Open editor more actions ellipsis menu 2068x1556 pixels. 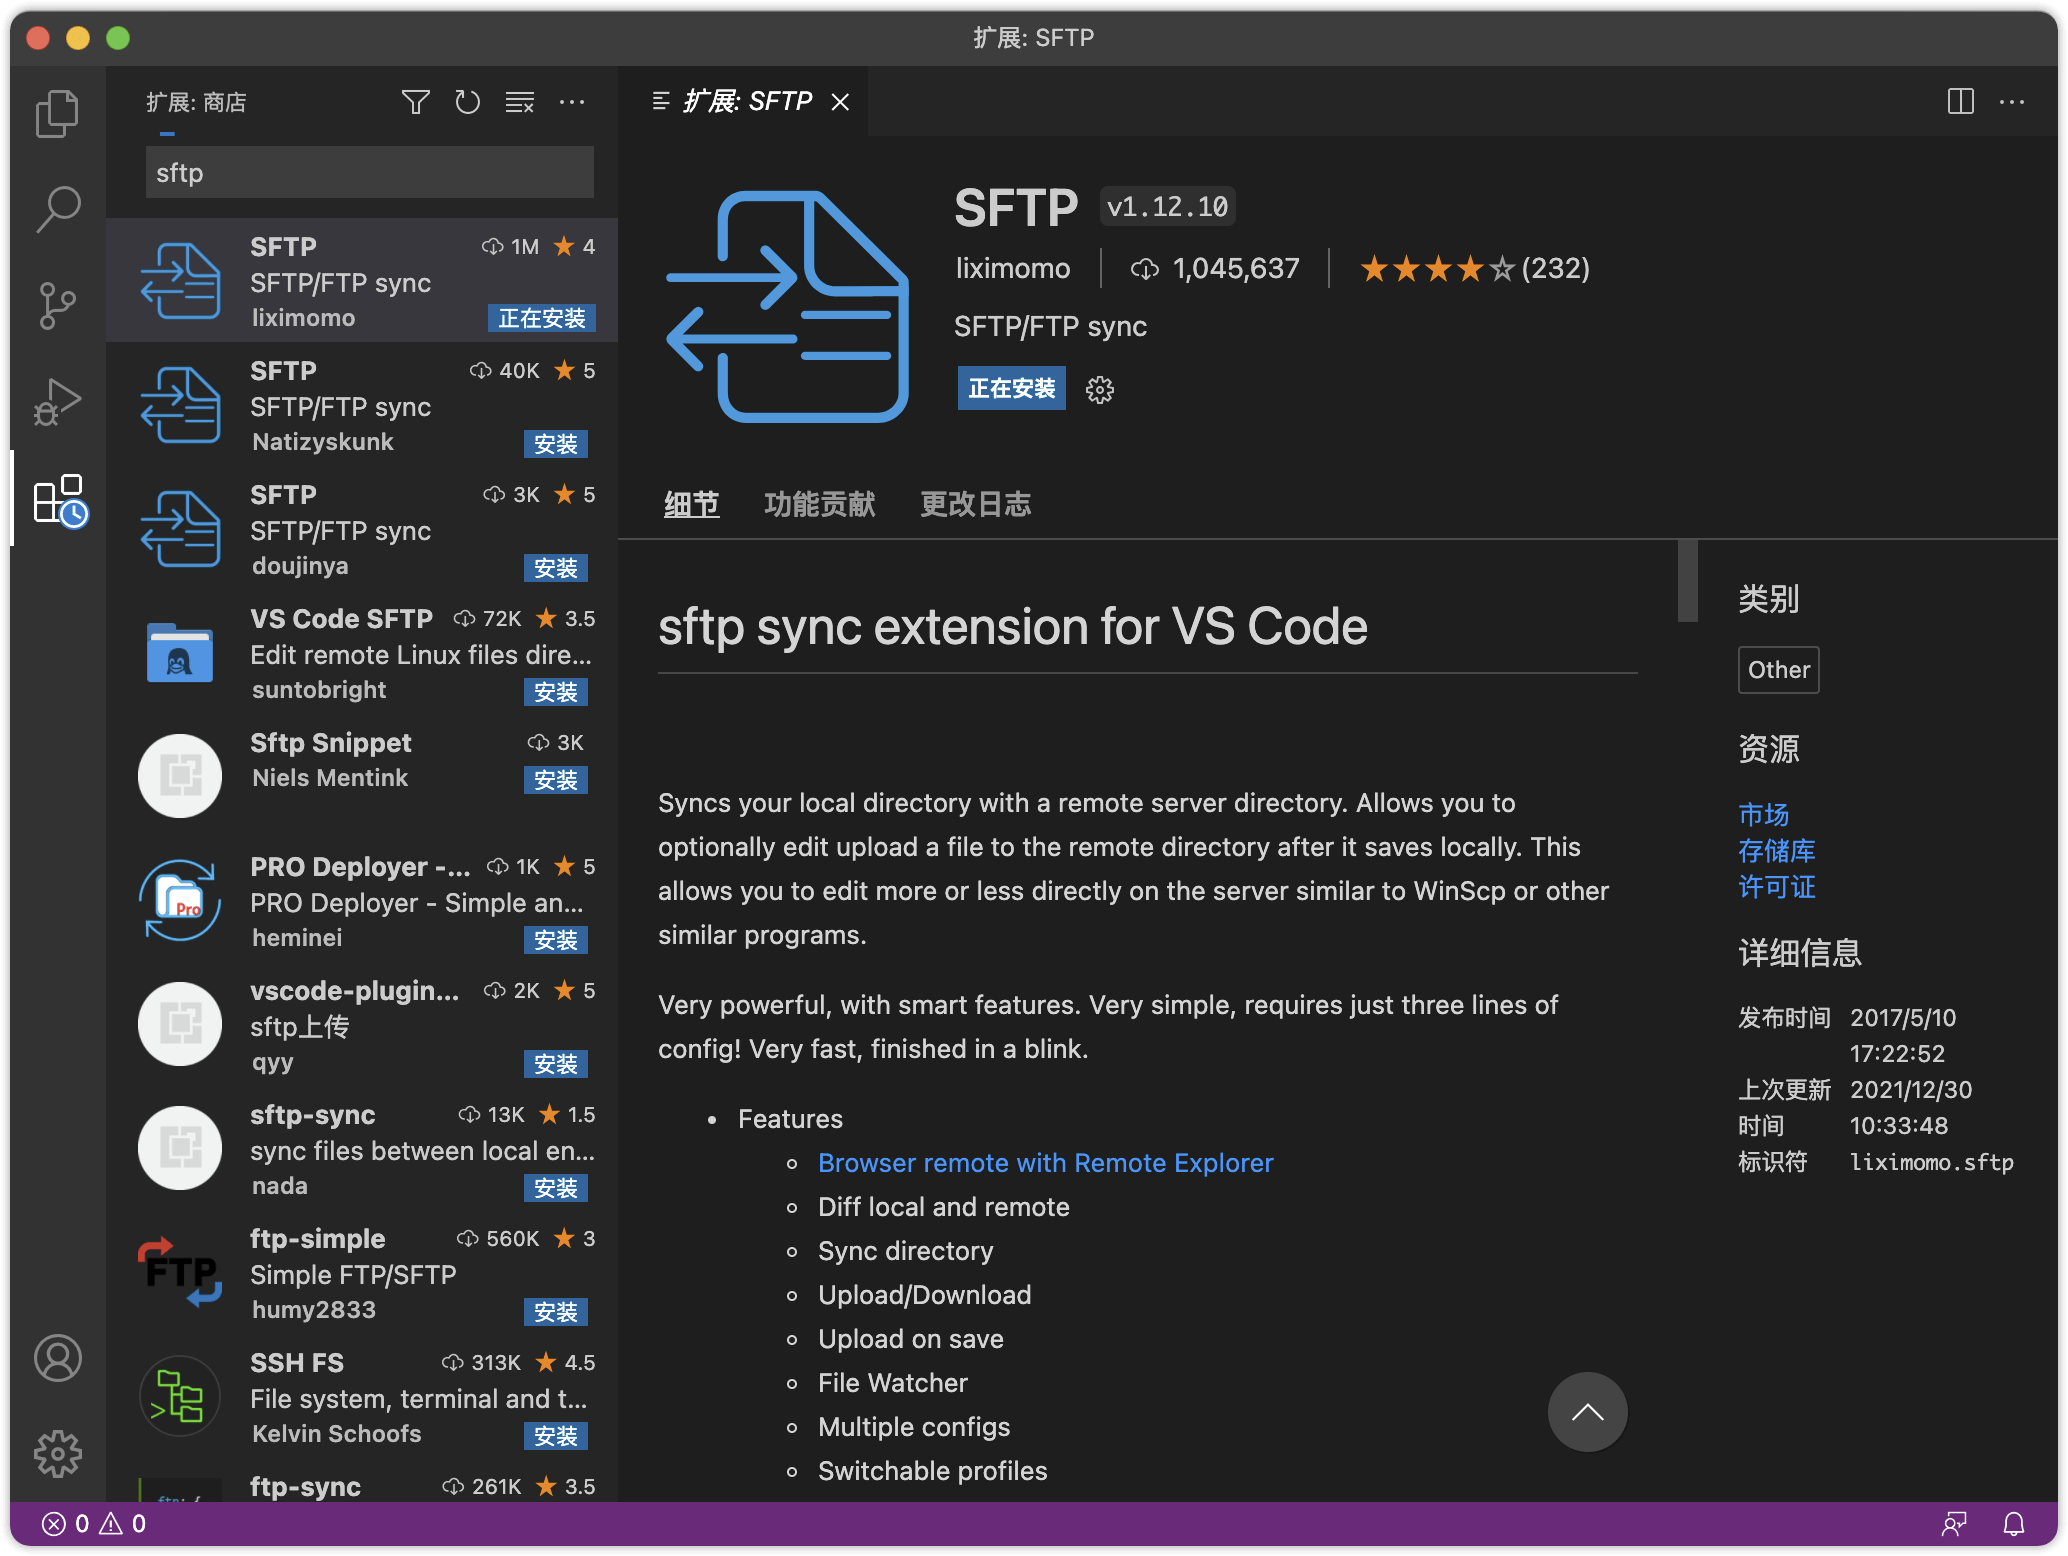tap(2011, 102)
